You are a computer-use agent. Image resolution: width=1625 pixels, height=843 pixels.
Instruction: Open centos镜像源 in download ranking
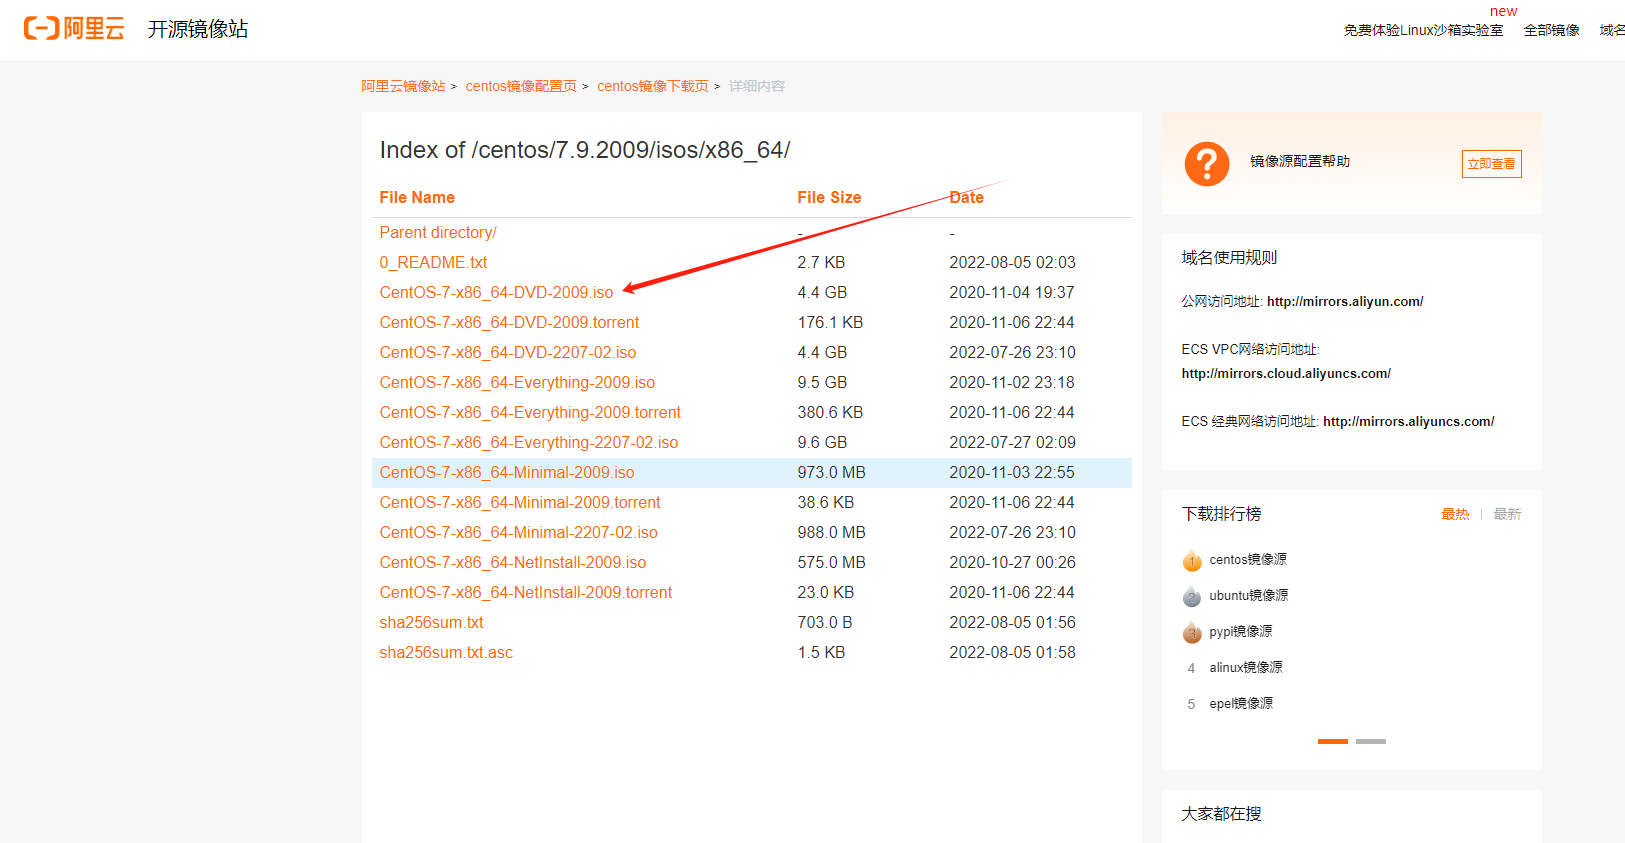[x=1248, y=560]
